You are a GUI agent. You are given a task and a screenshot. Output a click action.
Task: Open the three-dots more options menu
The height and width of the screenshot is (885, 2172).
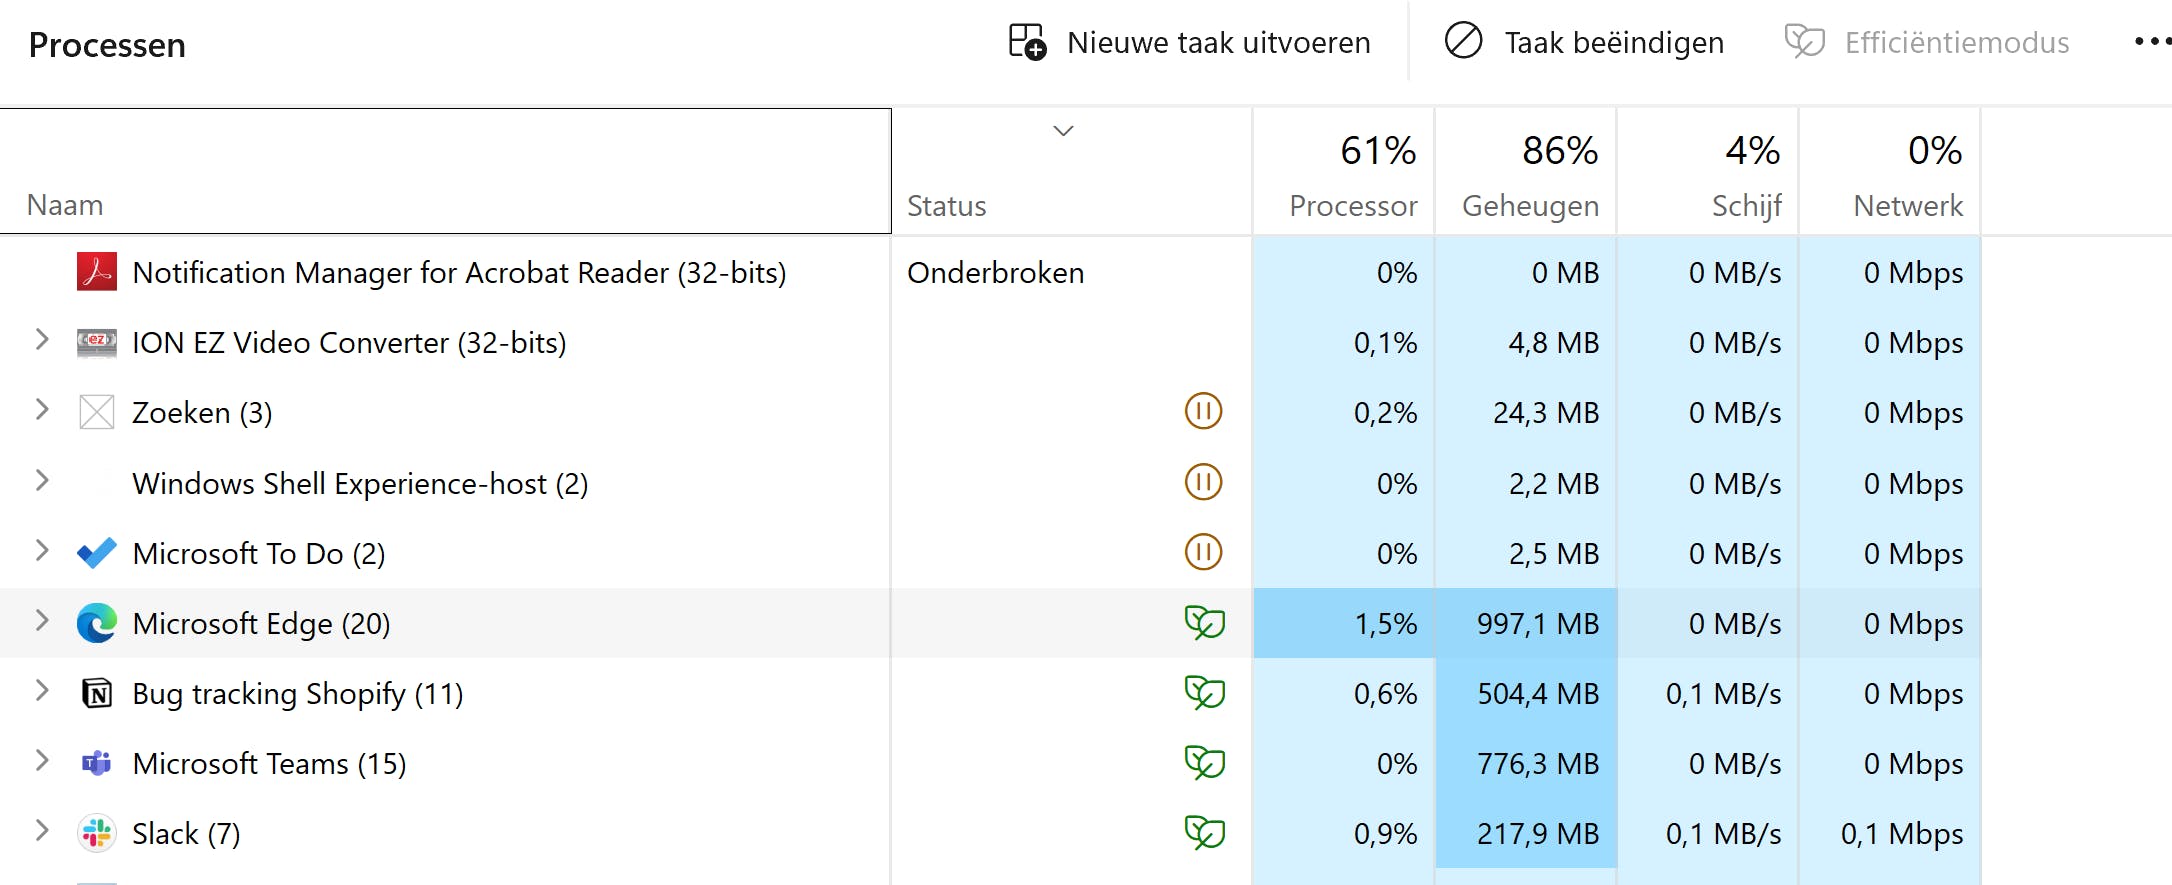(2150, 42)
